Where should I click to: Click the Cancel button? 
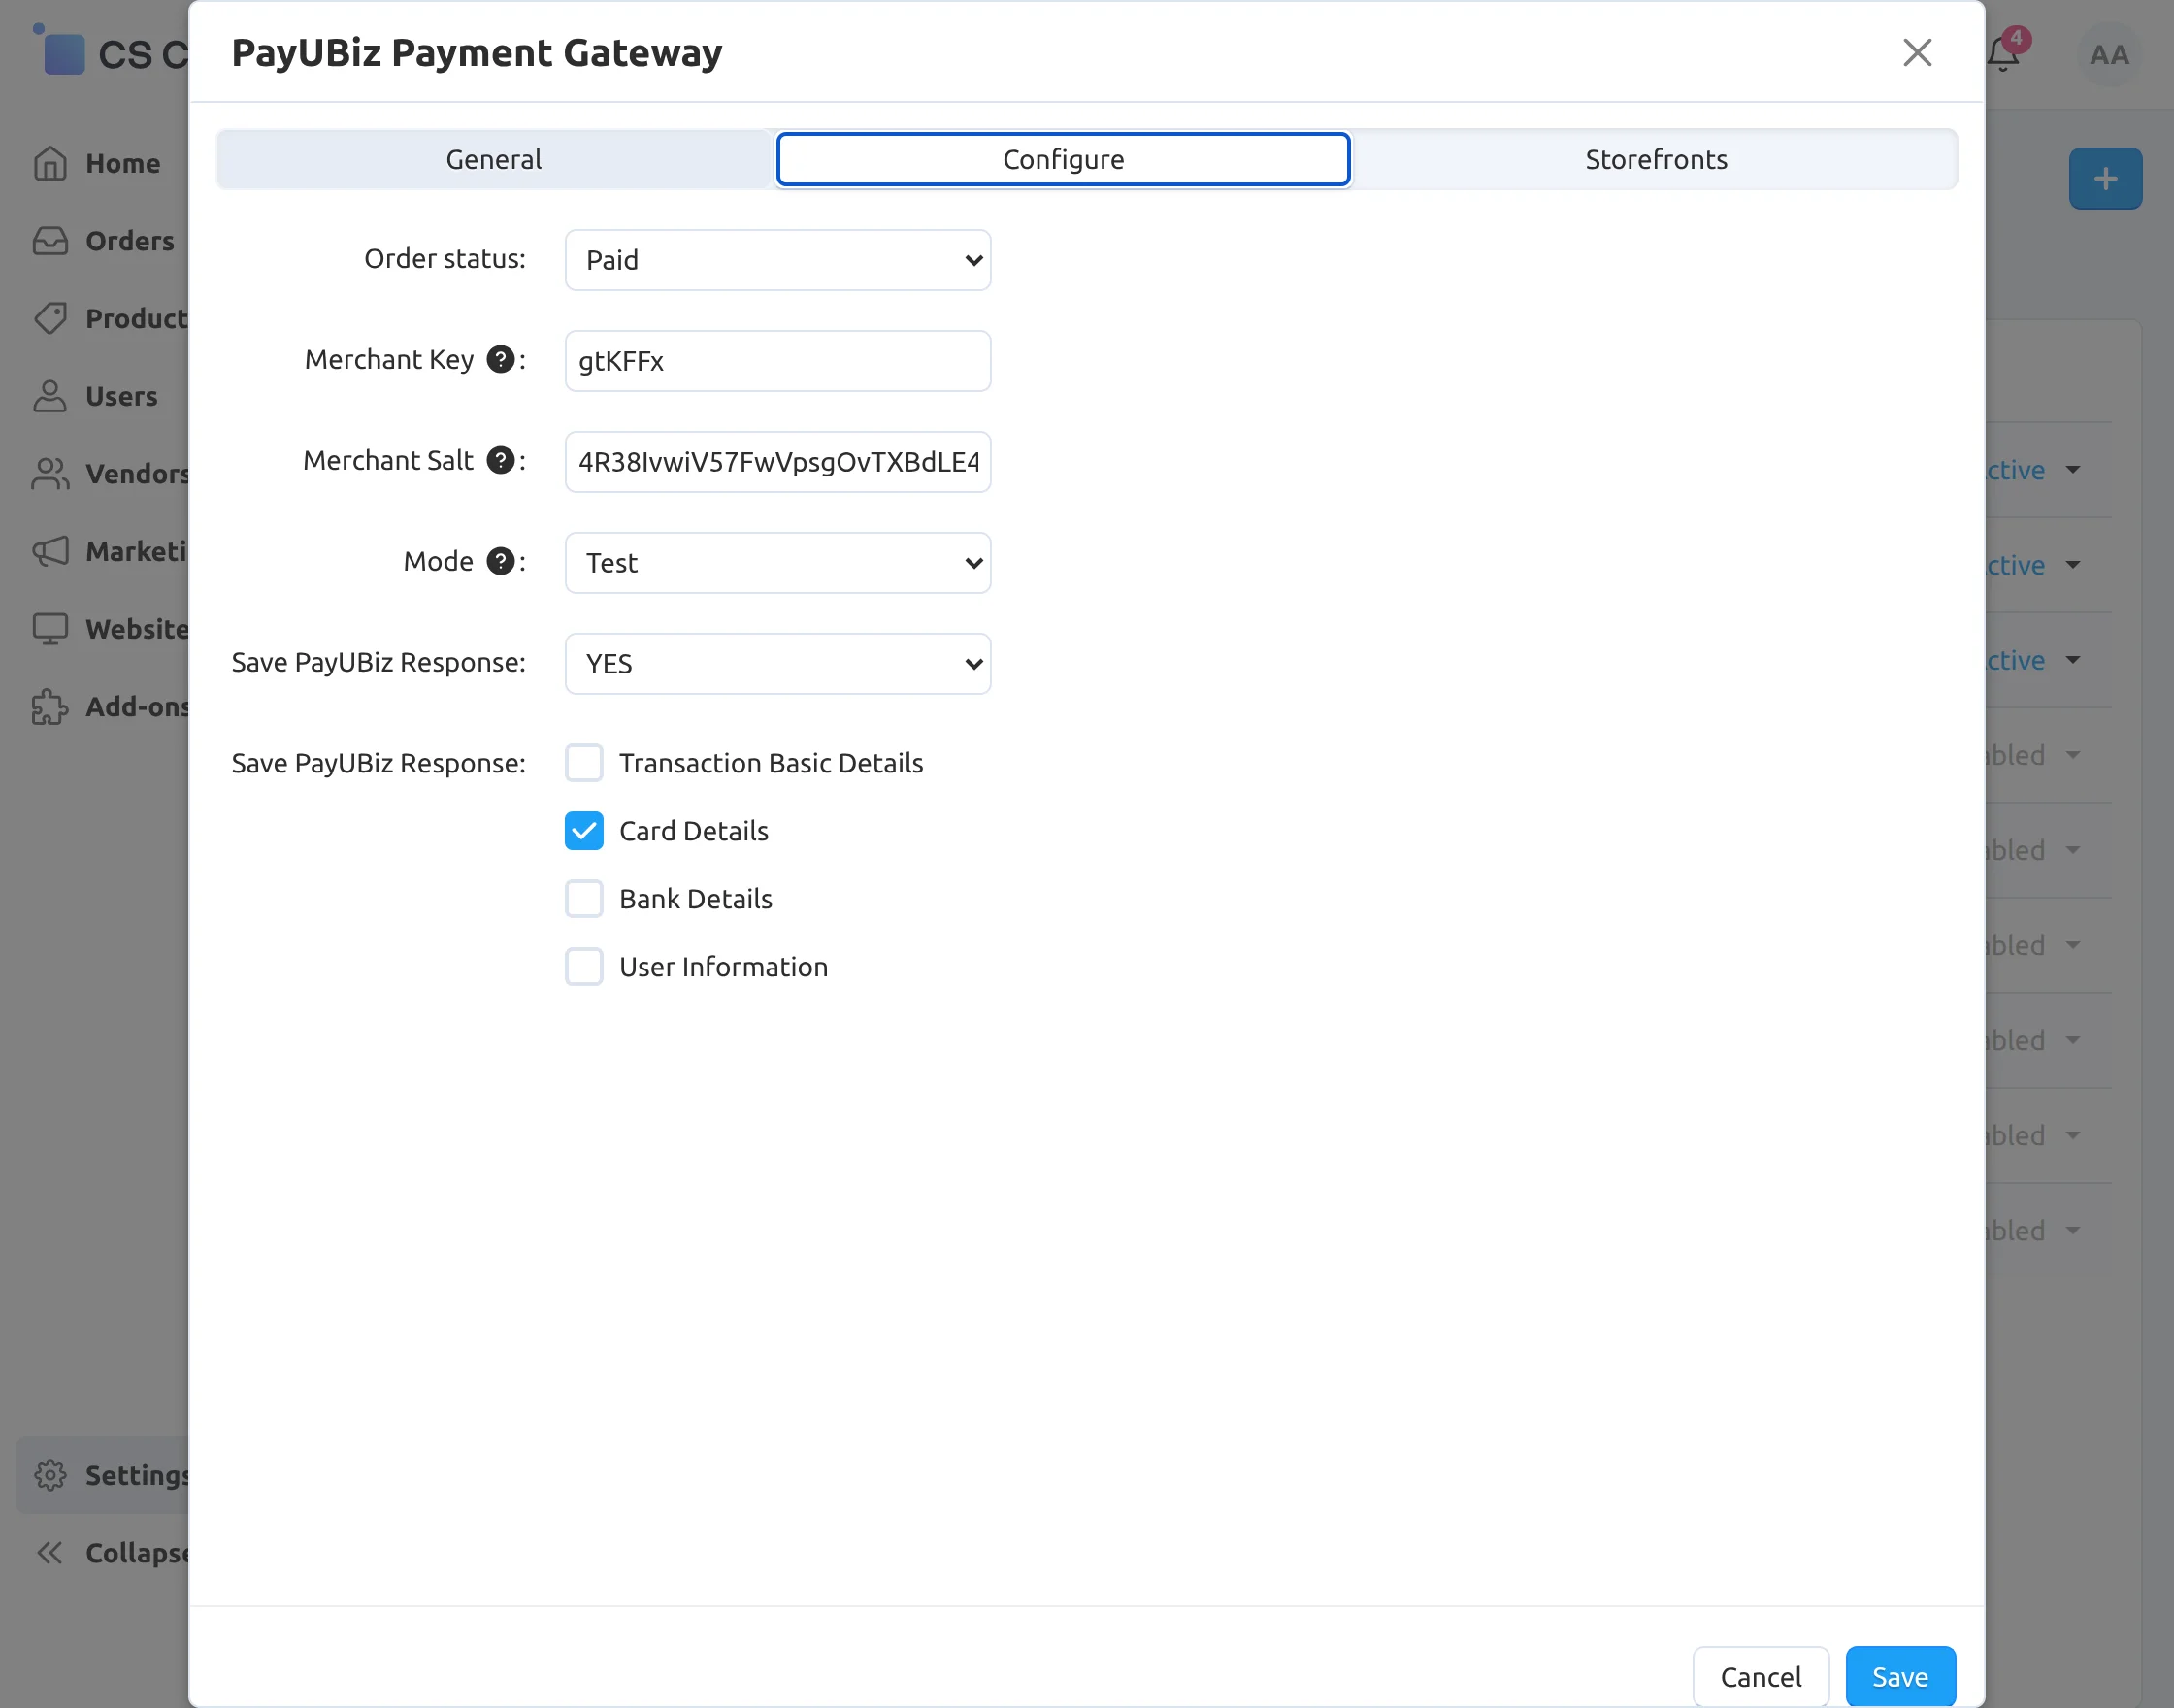1760,1676
